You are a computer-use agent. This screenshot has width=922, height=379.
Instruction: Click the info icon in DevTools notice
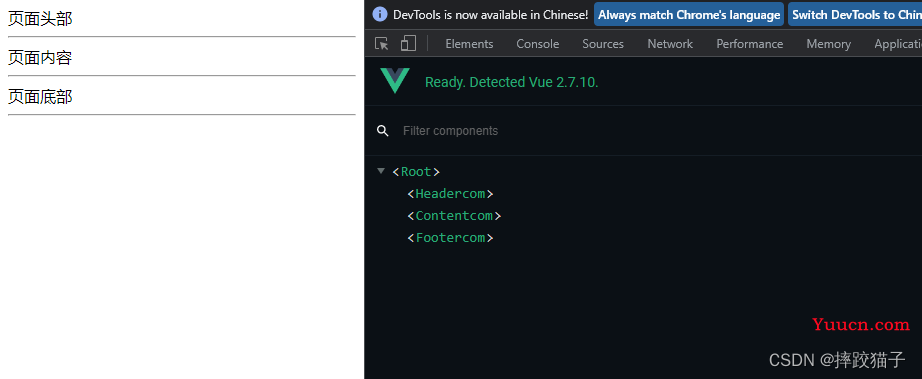[380, 14]
